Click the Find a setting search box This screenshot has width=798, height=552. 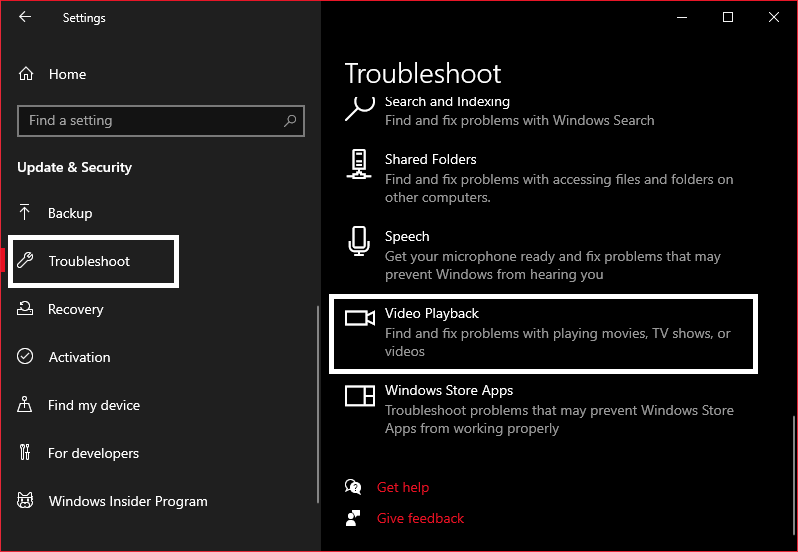coord(161,121)
